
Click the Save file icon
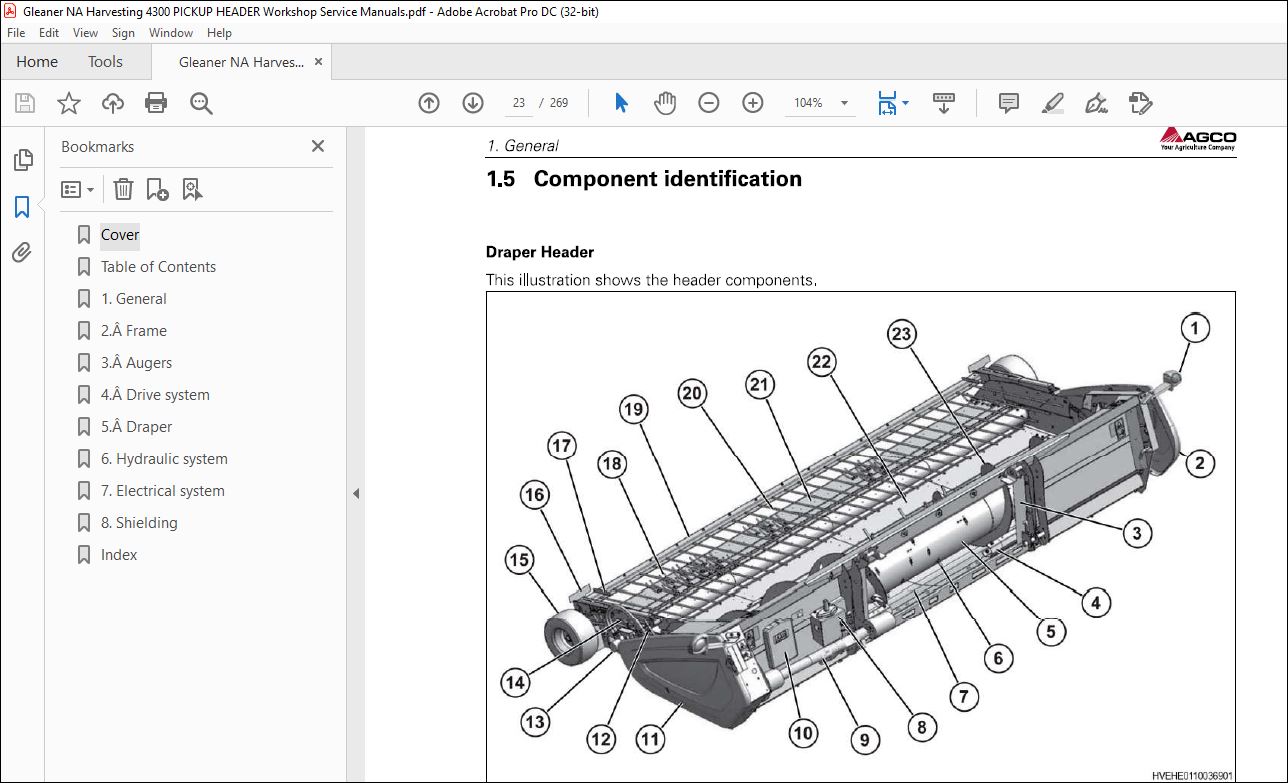(x=25, y=103)
